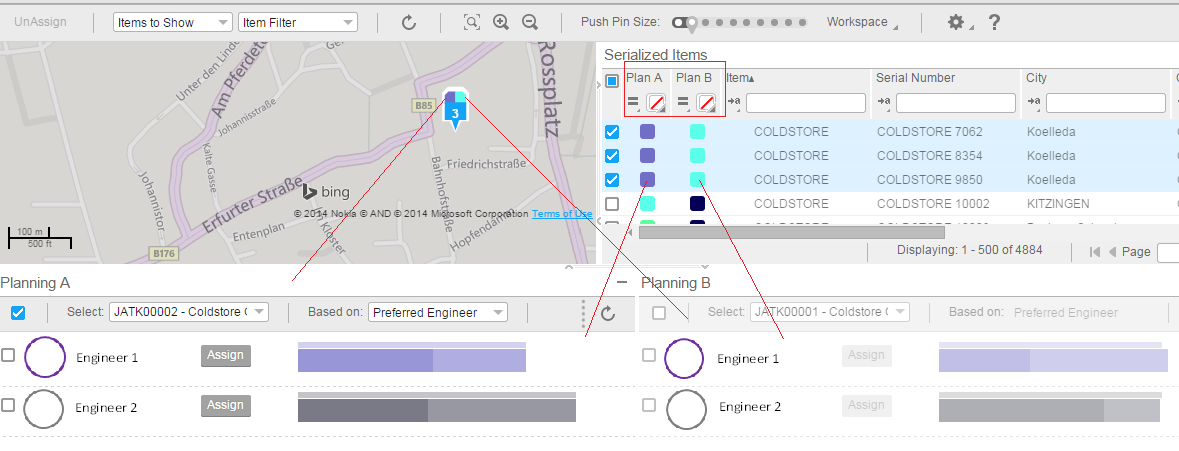Click the map refresh icon in toolbar

click(x=409, y=22)
